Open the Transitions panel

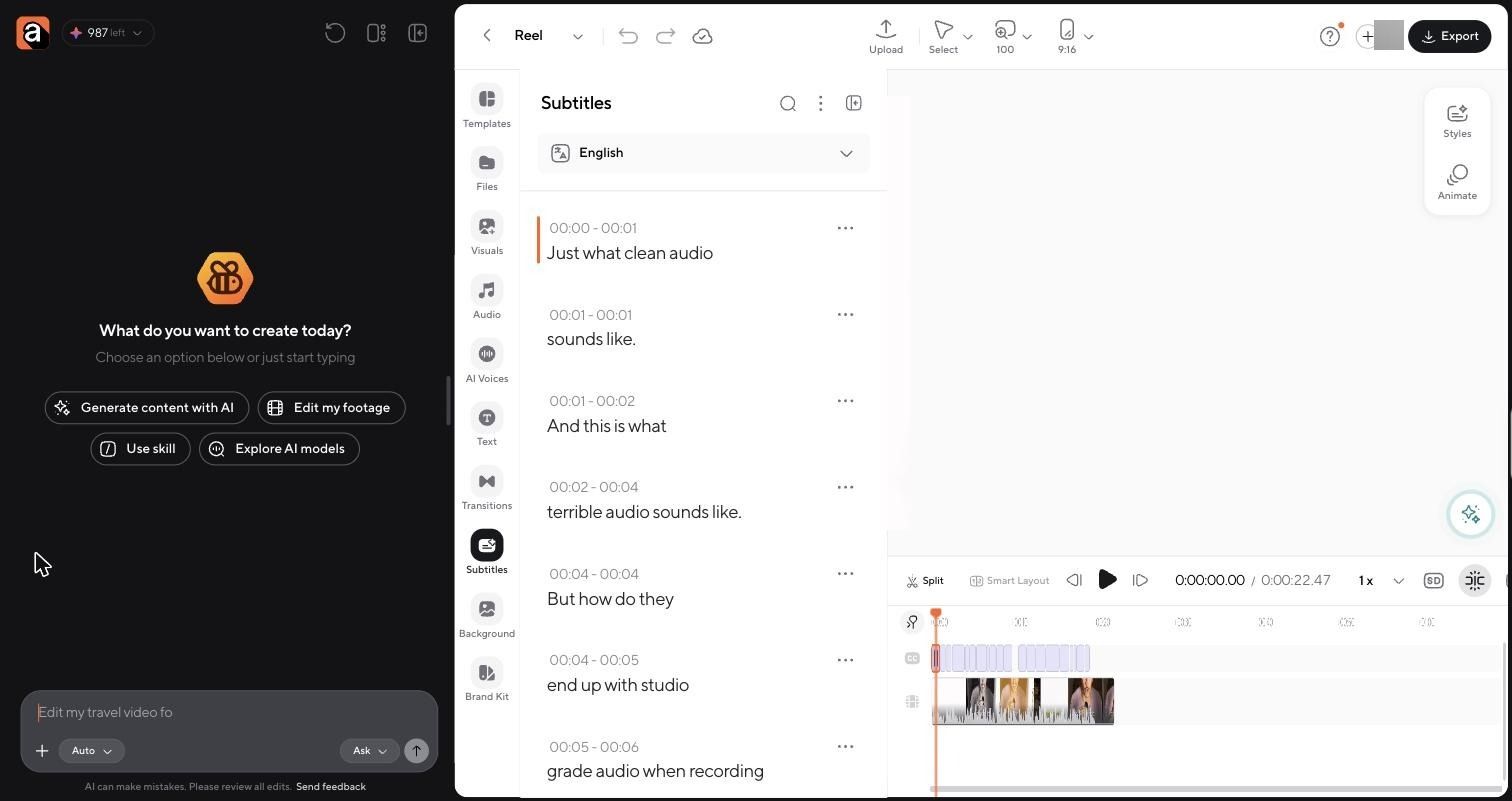pos(487,490)
